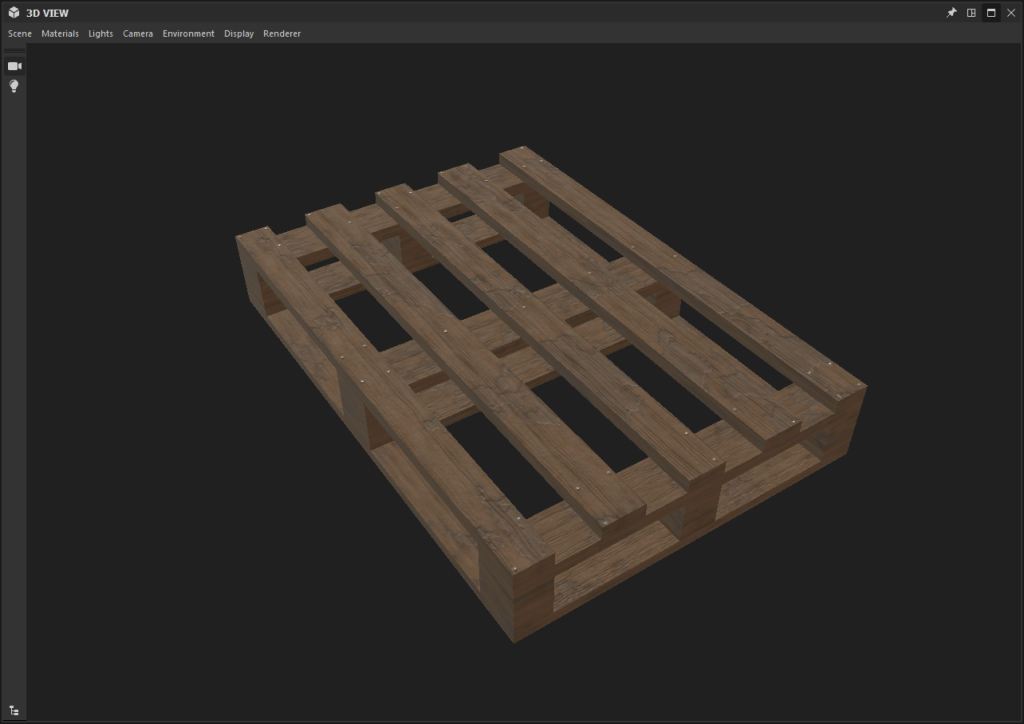Expand the Environment dropdown menu
Image resolution: width=1024 pixels, height=724 pixels.
click(x=189, y=34)
